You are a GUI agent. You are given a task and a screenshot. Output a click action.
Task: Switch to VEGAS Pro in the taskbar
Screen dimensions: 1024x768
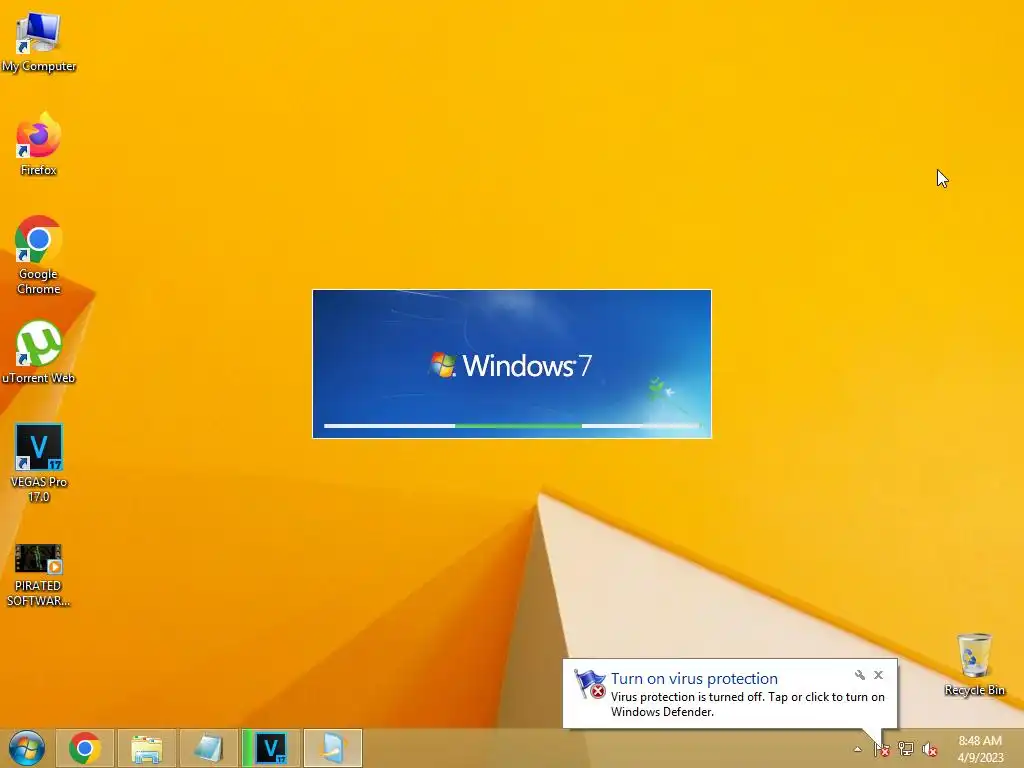pos(271,748)
